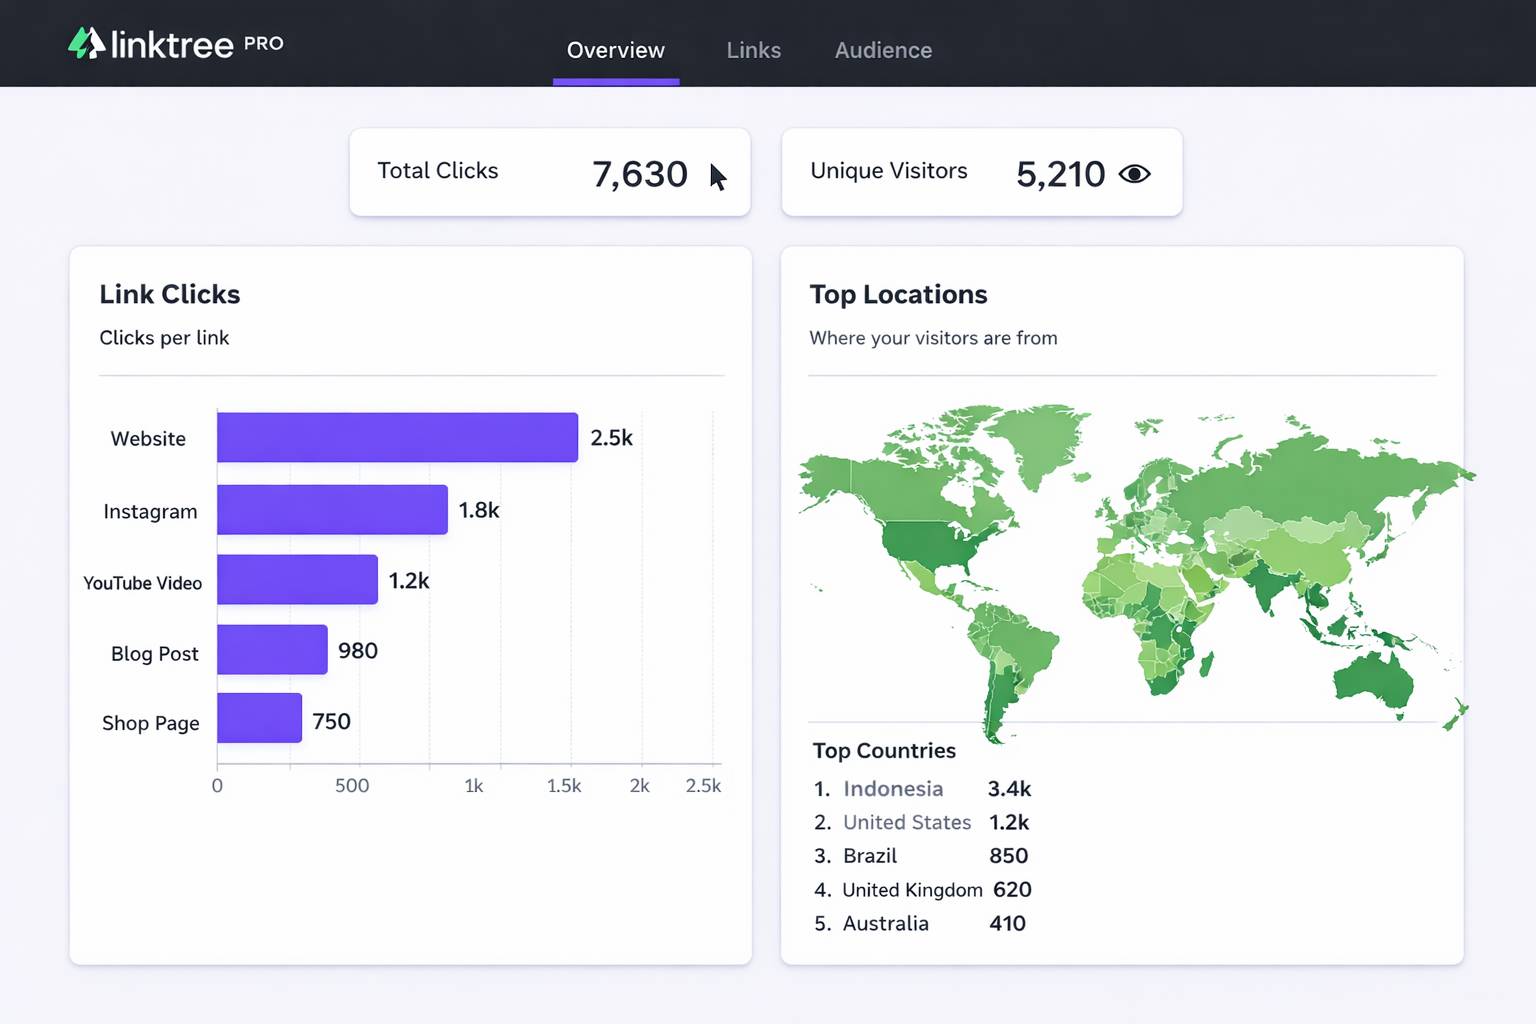The image size is (1536, 1024).
Task: Switch to the Links tab
Action: click(753, 50)
